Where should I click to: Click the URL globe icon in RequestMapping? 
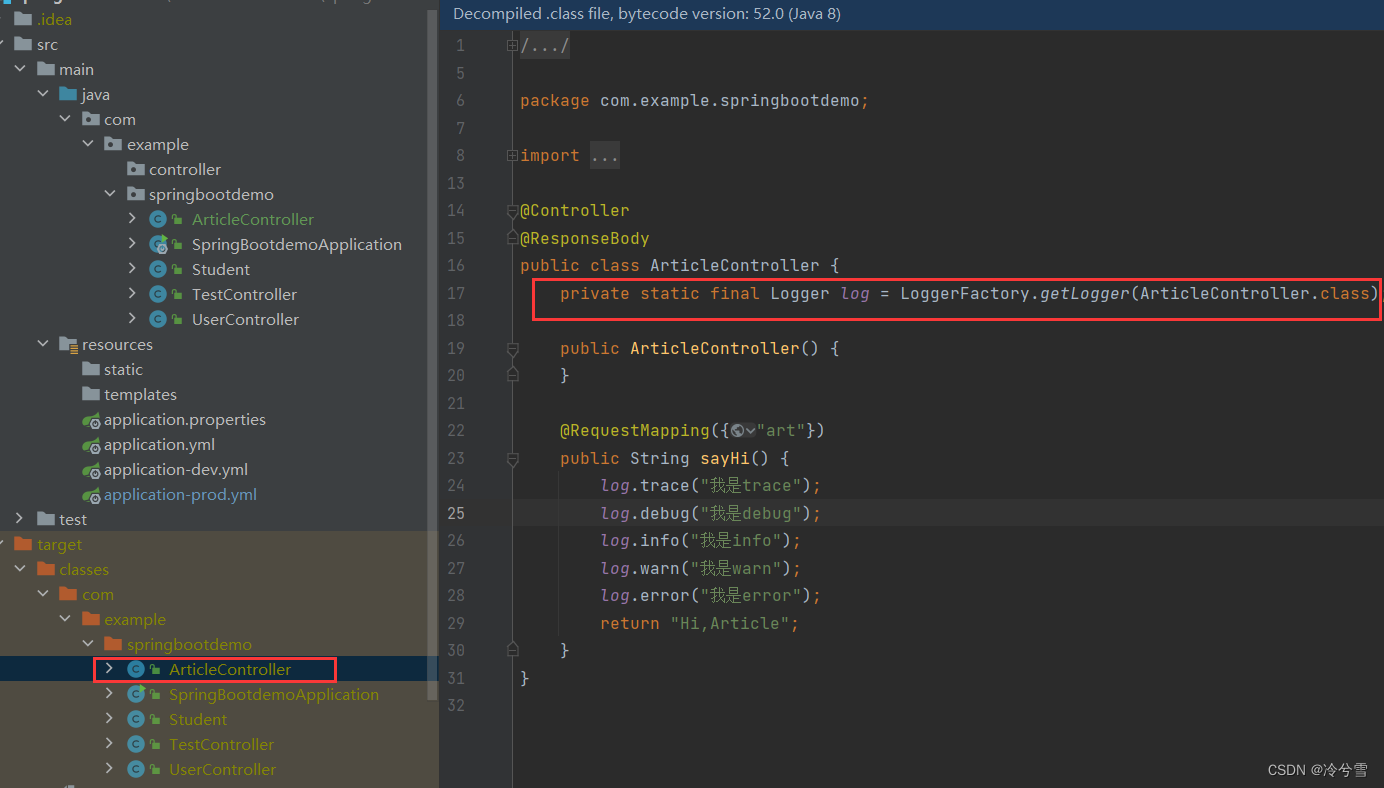[x=737, y=431]
